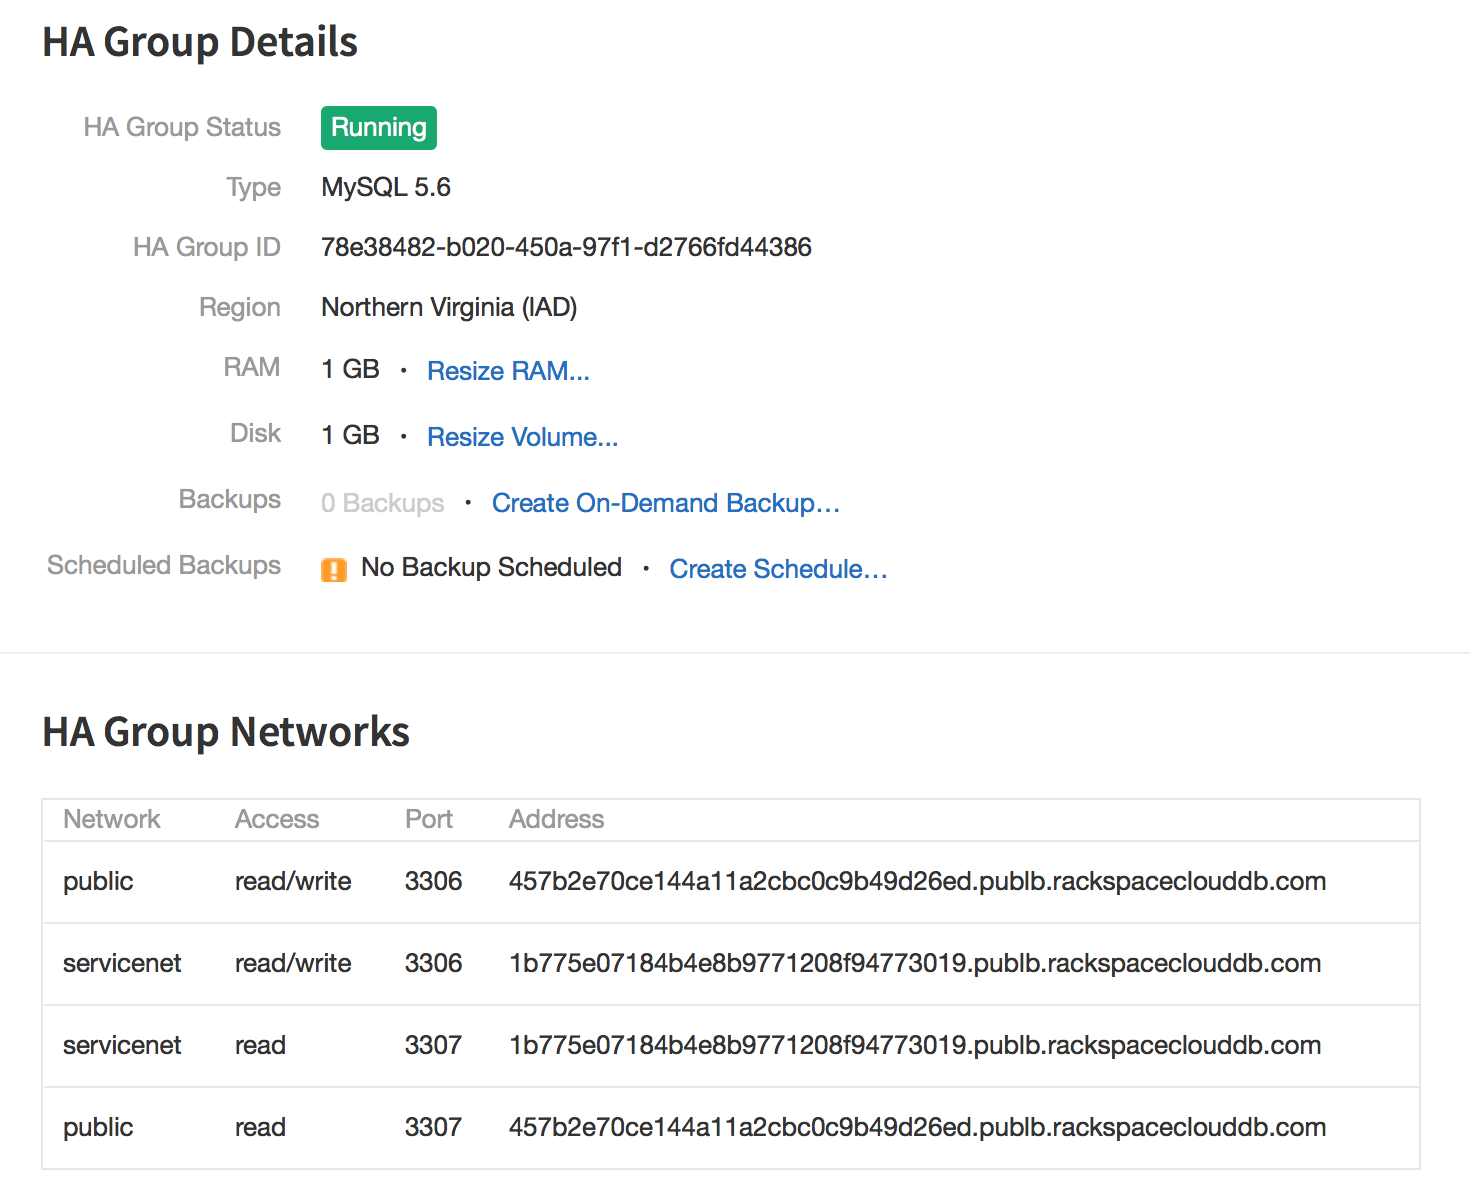Select the servicenet read address on port 3307

click(x=915, y=1045)
